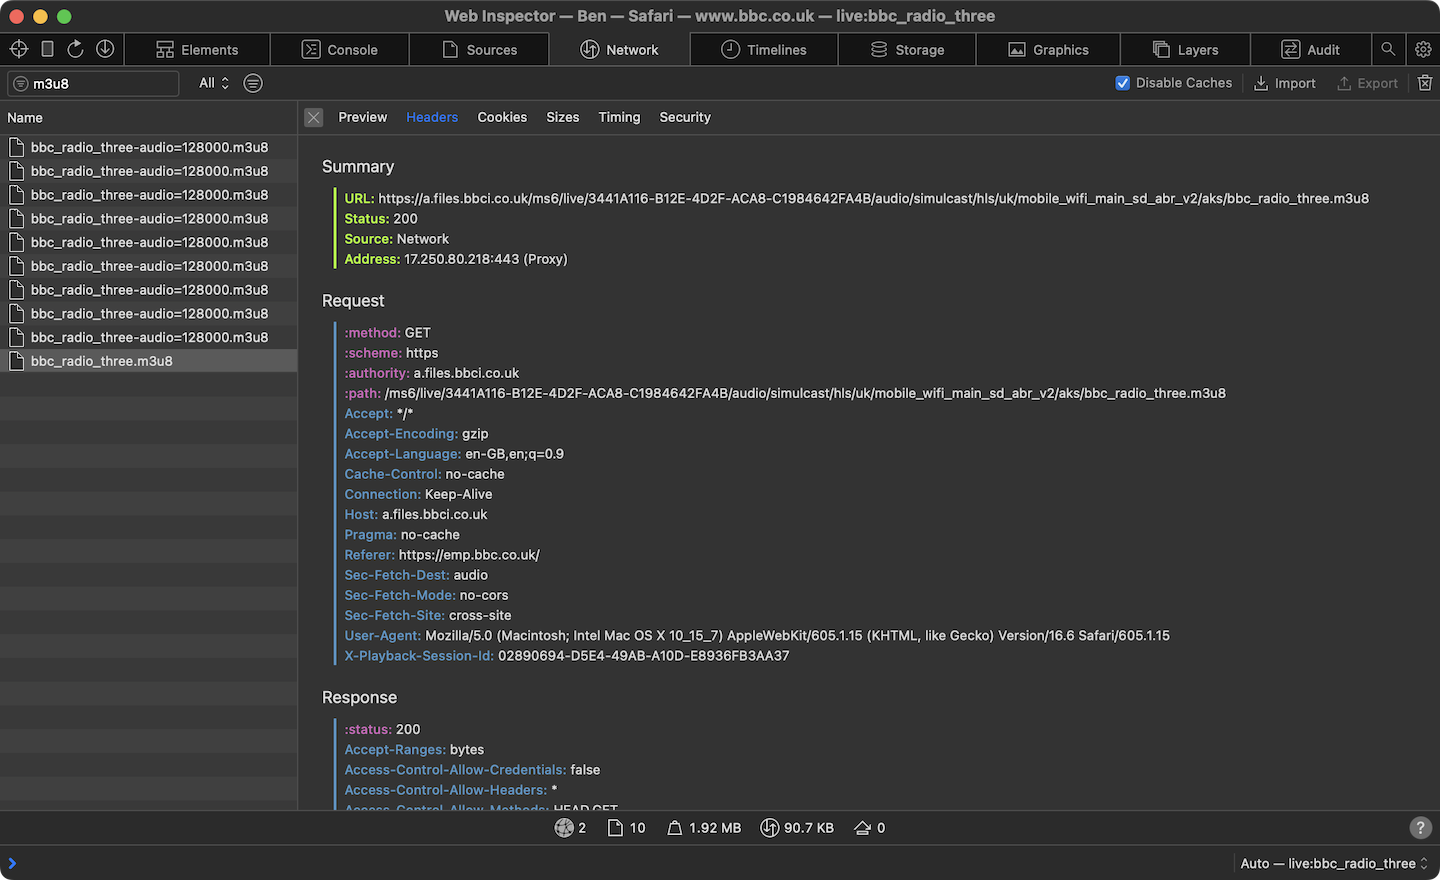Open the Sources tab
The image size is (1440, 880).
[x=479, y=50]
